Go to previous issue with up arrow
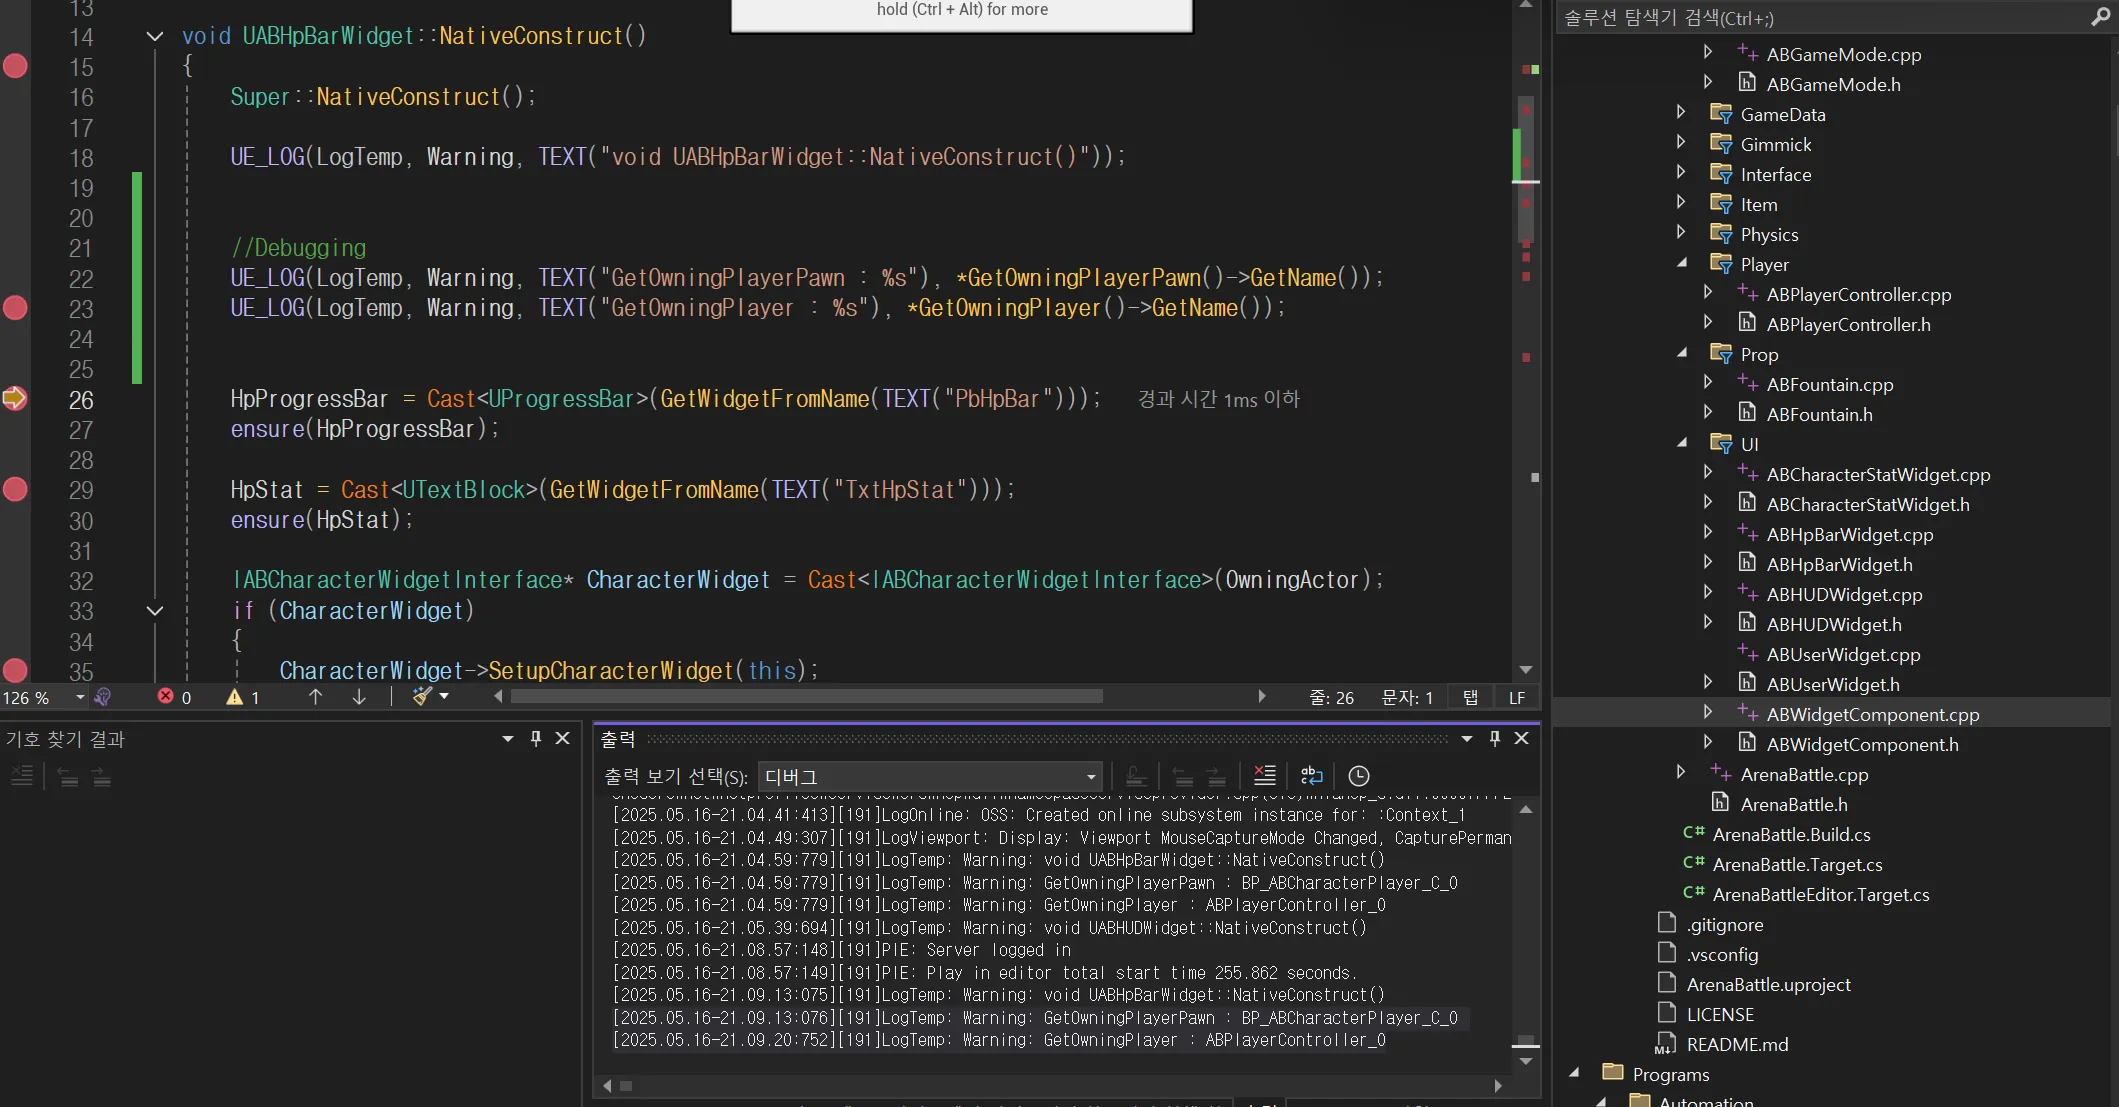Viewport: 2119px width, 1107px height. pyautogui.click(x=316, y=697)
